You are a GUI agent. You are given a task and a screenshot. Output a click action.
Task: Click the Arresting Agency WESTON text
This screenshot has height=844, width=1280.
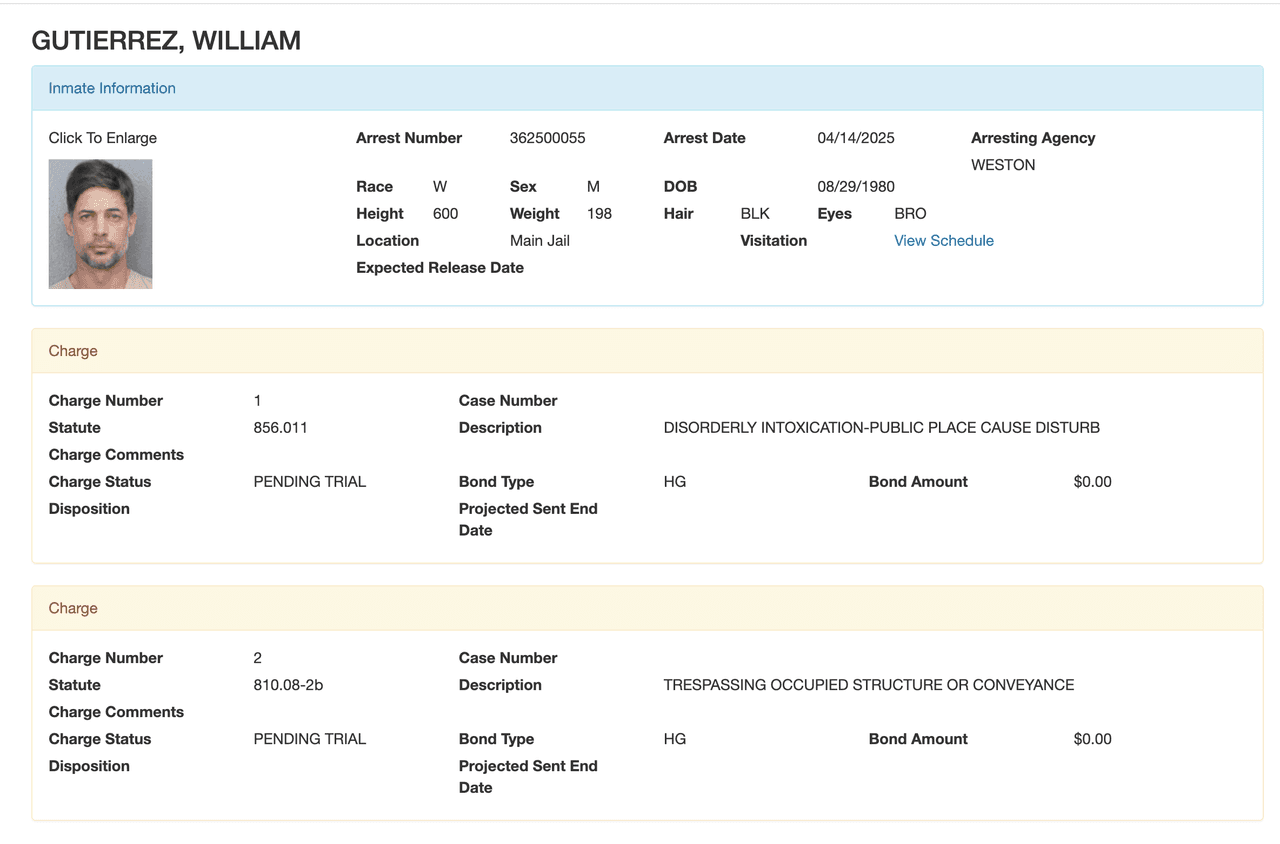coord(1003,164)
